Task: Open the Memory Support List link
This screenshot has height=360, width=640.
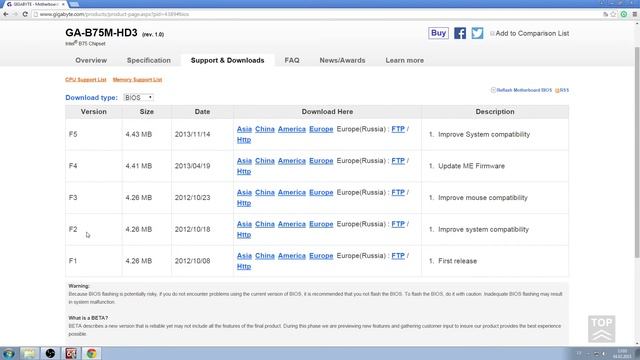Action: 137,80
